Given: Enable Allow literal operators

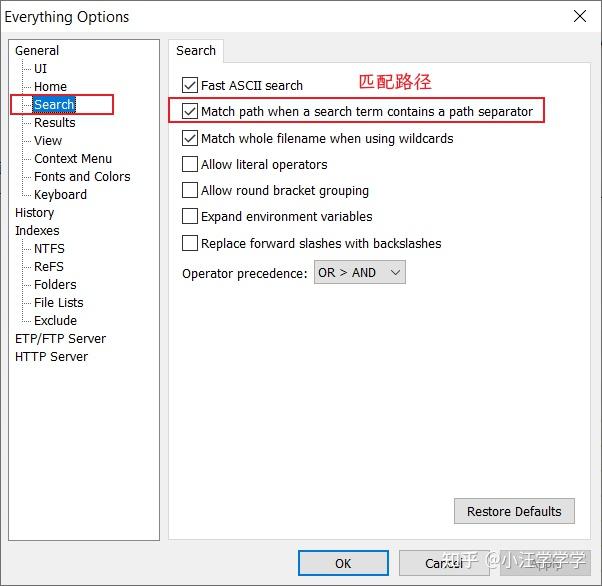Looking at the screenshot, I should pyautogui.click(x=190, y=164).
